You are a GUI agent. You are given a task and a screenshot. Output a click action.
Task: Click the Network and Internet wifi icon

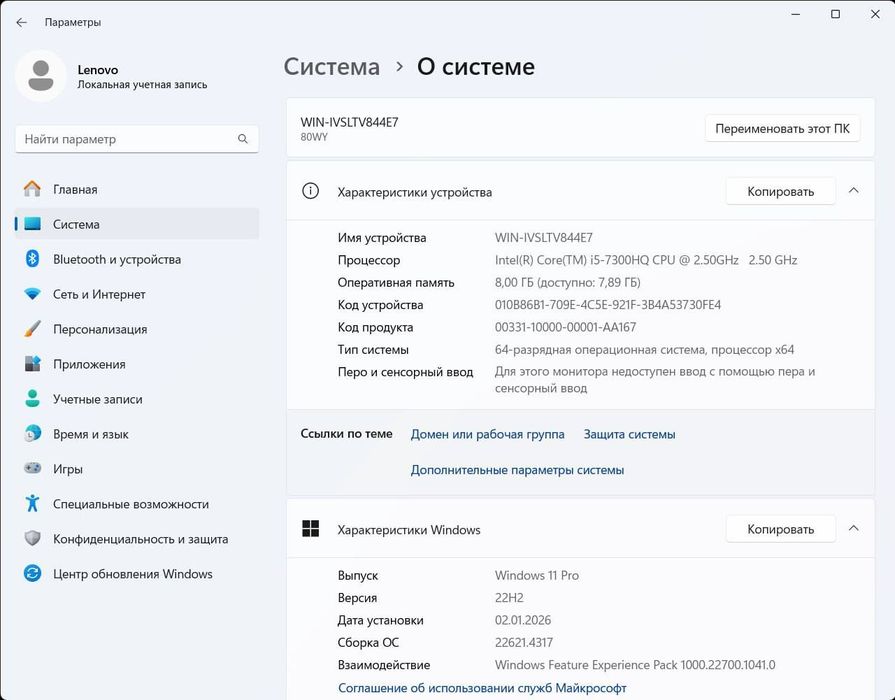coord(32,294)
